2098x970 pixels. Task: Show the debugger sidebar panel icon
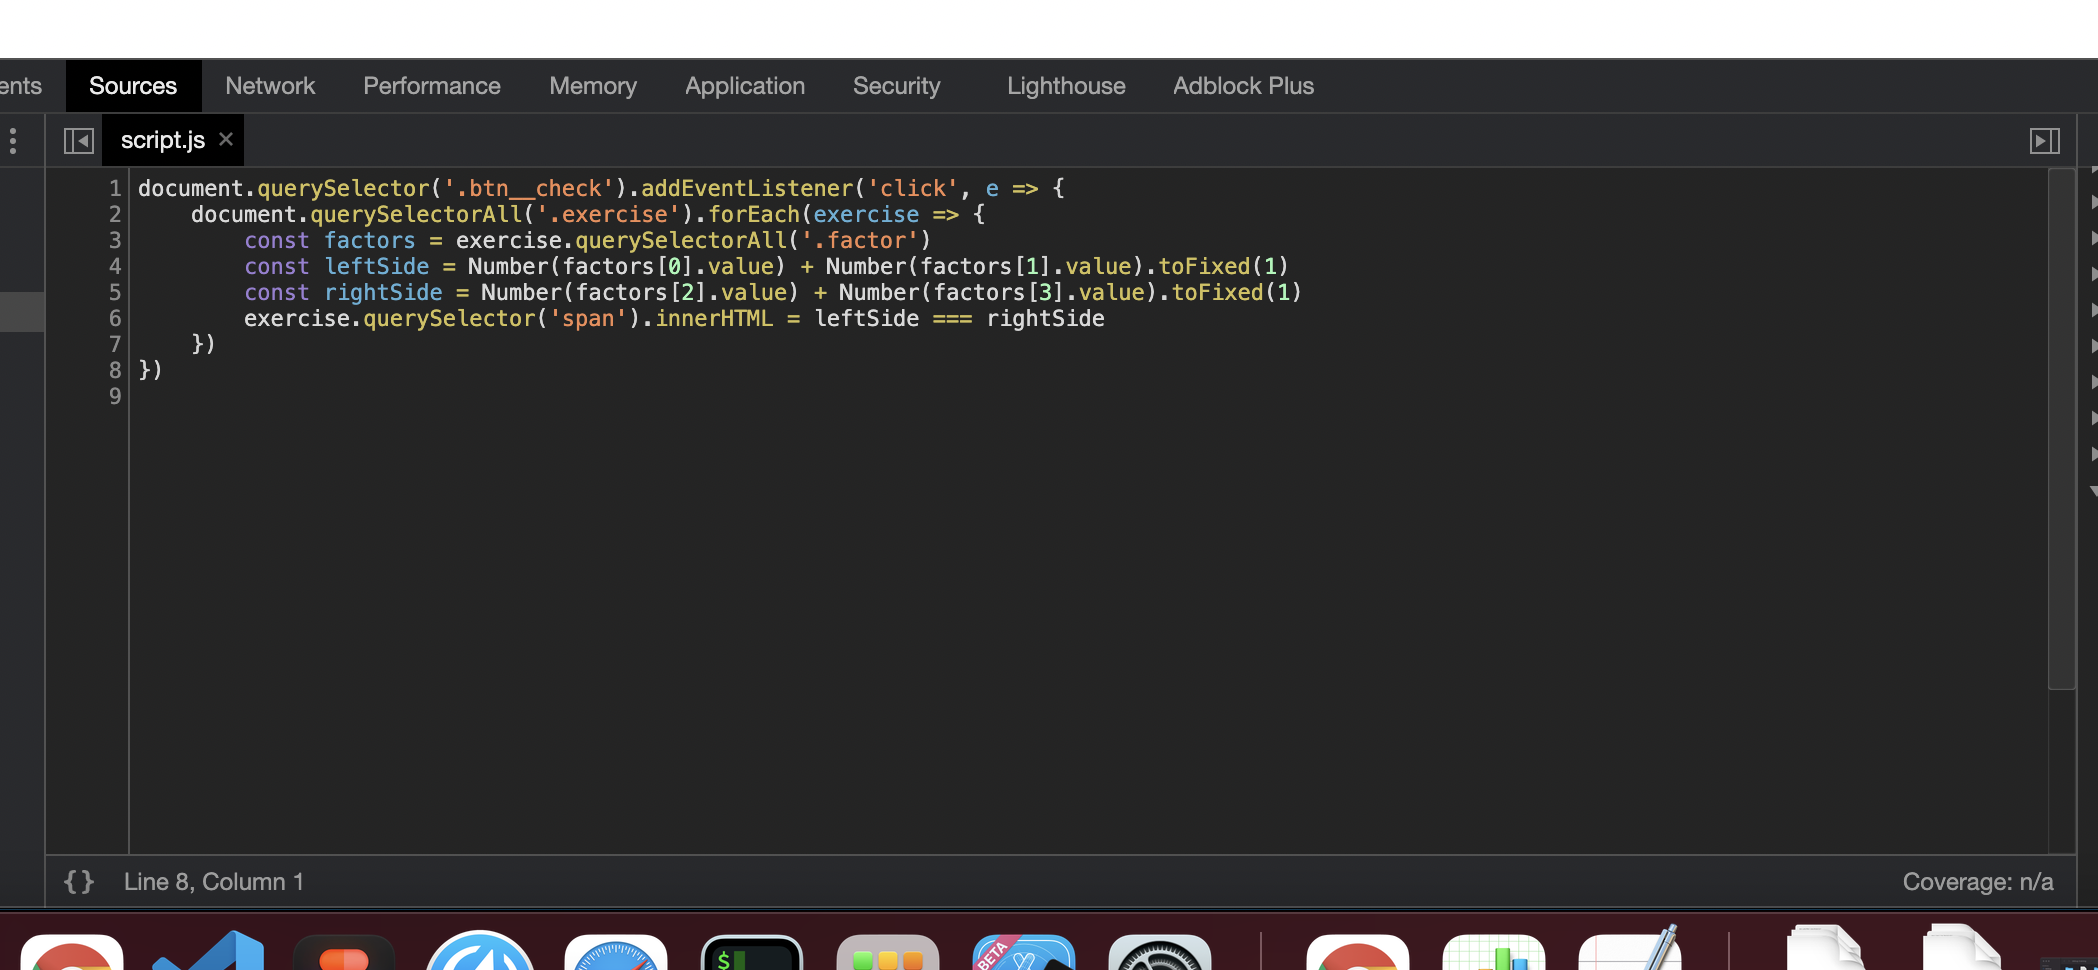[2044, 141]
